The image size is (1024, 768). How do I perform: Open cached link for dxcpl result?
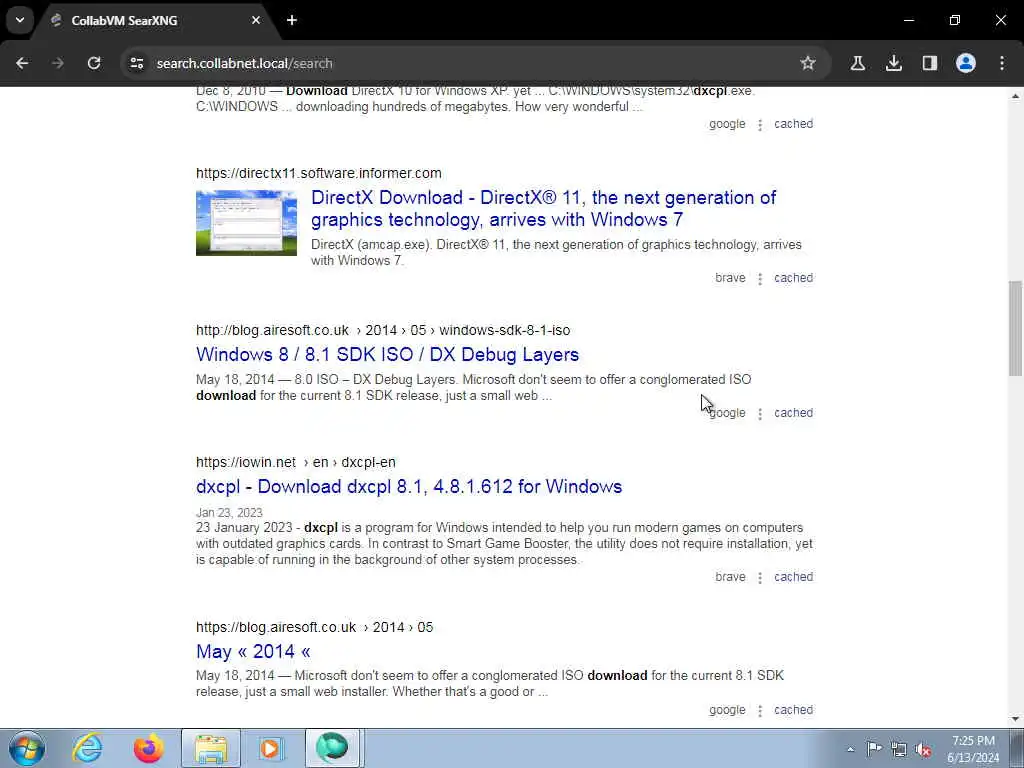tap(793, 577)
